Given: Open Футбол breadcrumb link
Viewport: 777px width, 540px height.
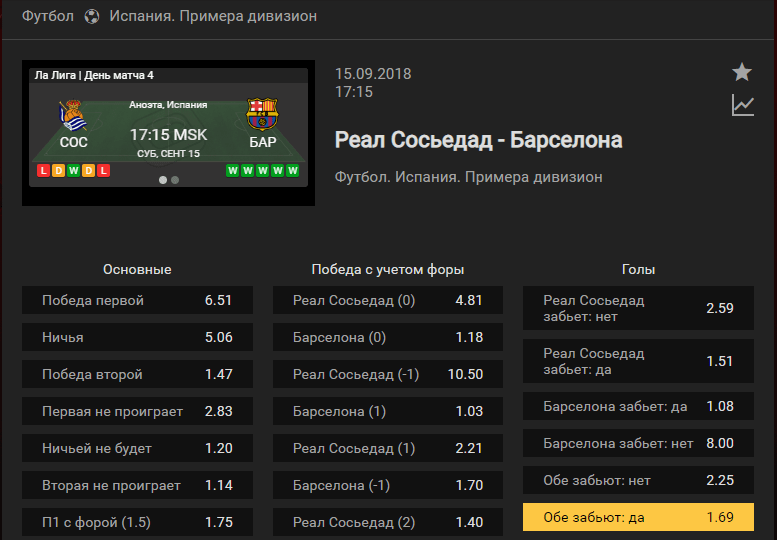Looking at the screenshot, I should 48,16.
